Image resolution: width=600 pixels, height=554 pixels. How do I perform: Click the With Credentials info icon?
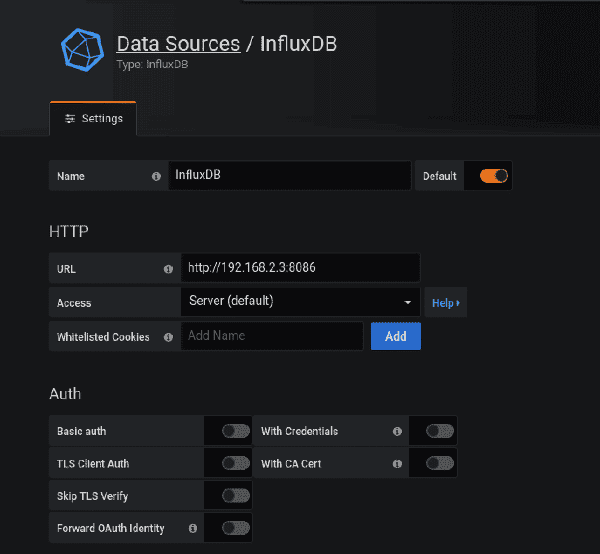click(x=397, y=431)
